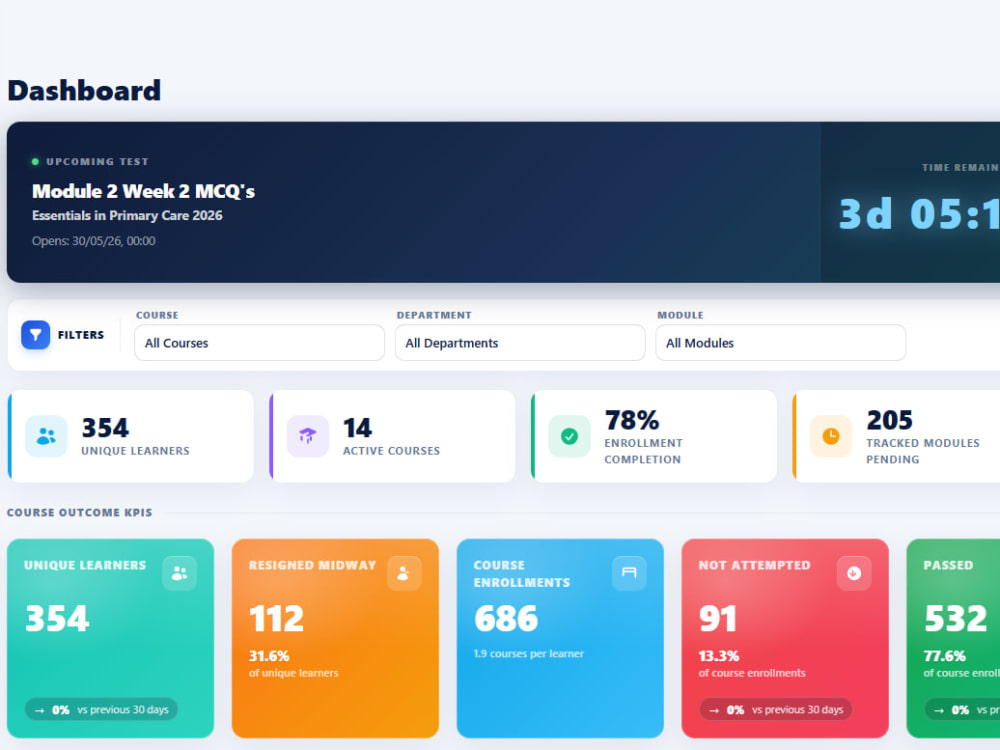Open the All Modules dropdown
This screenshot has height=750, width=1000.
click(781, 342)
